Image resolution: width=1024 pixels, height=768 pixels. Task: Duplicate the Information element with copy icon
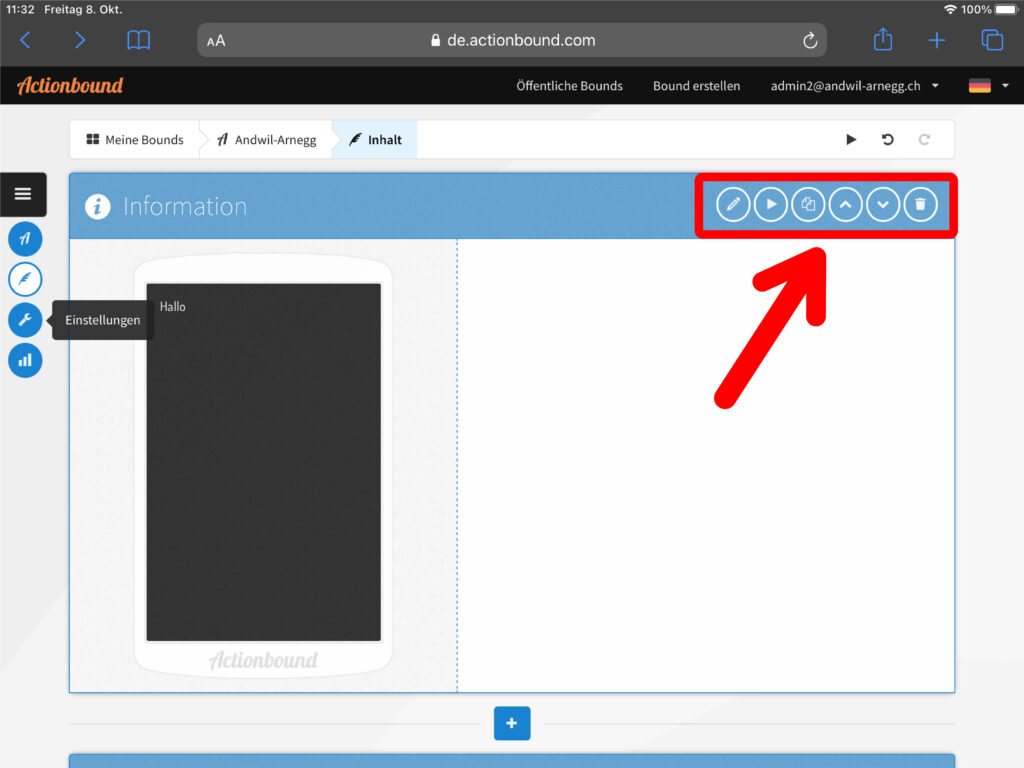pos(808,205)
